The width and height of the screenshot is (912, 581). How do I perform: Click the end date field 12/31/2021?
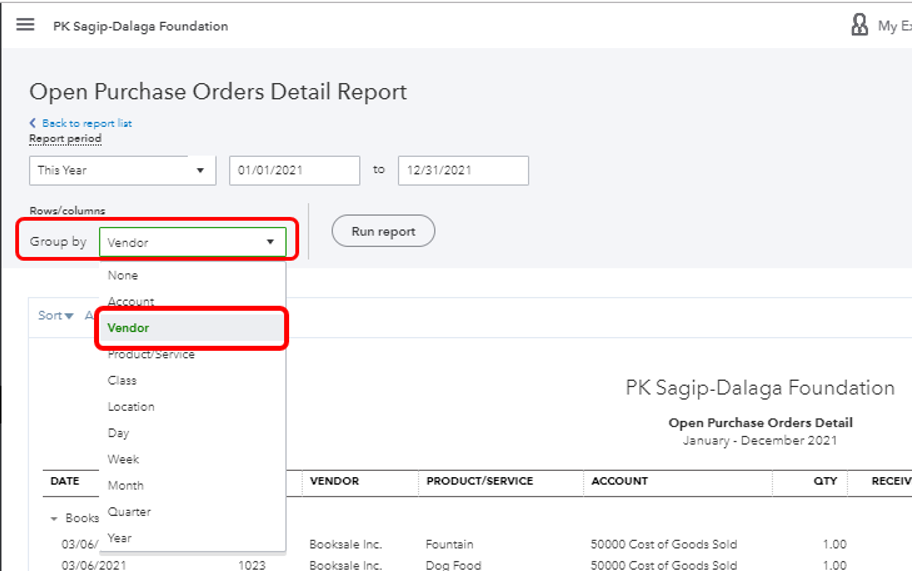pyautogui.click(x=463, y=170)
